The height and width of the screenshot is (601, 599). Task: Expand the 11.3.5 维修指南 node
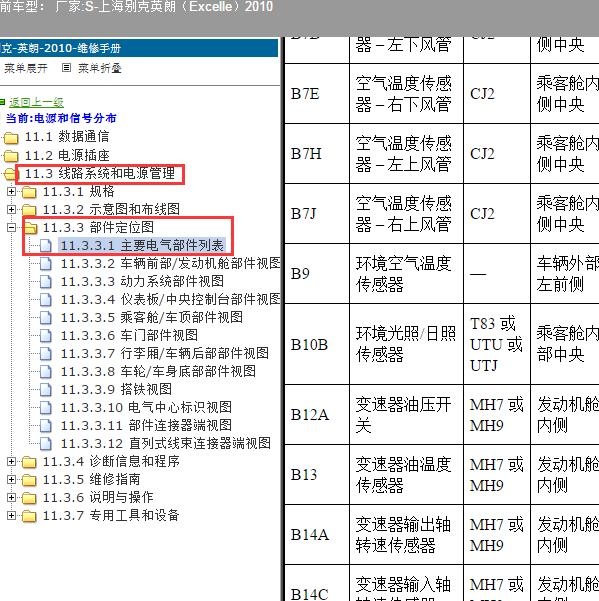point(11,479)
